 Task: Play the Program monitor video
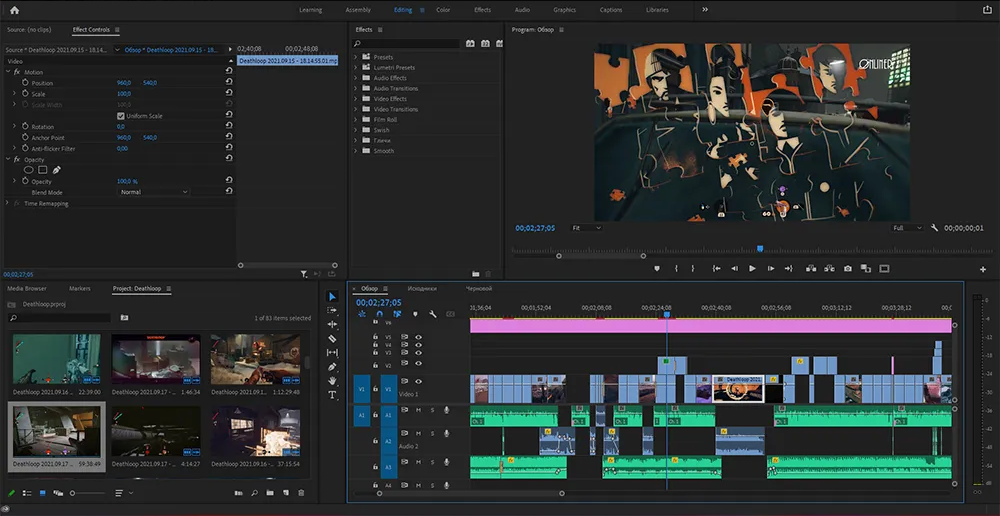coord(753,269)
